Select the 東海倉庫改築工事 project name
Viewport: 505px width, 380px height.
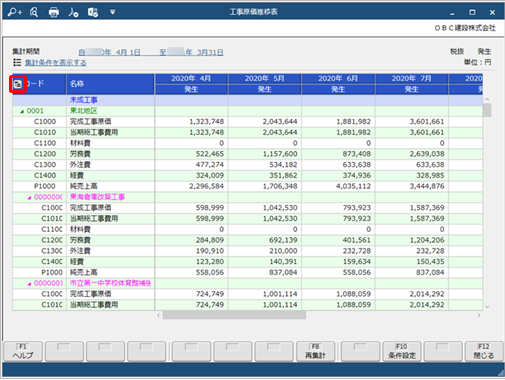(97, 197)
